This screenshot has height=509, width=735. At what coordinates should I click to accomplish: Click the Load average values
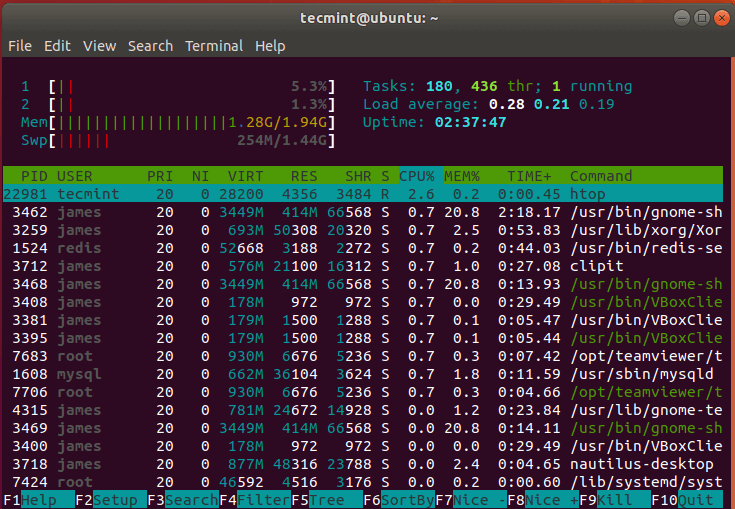point(551,104)
